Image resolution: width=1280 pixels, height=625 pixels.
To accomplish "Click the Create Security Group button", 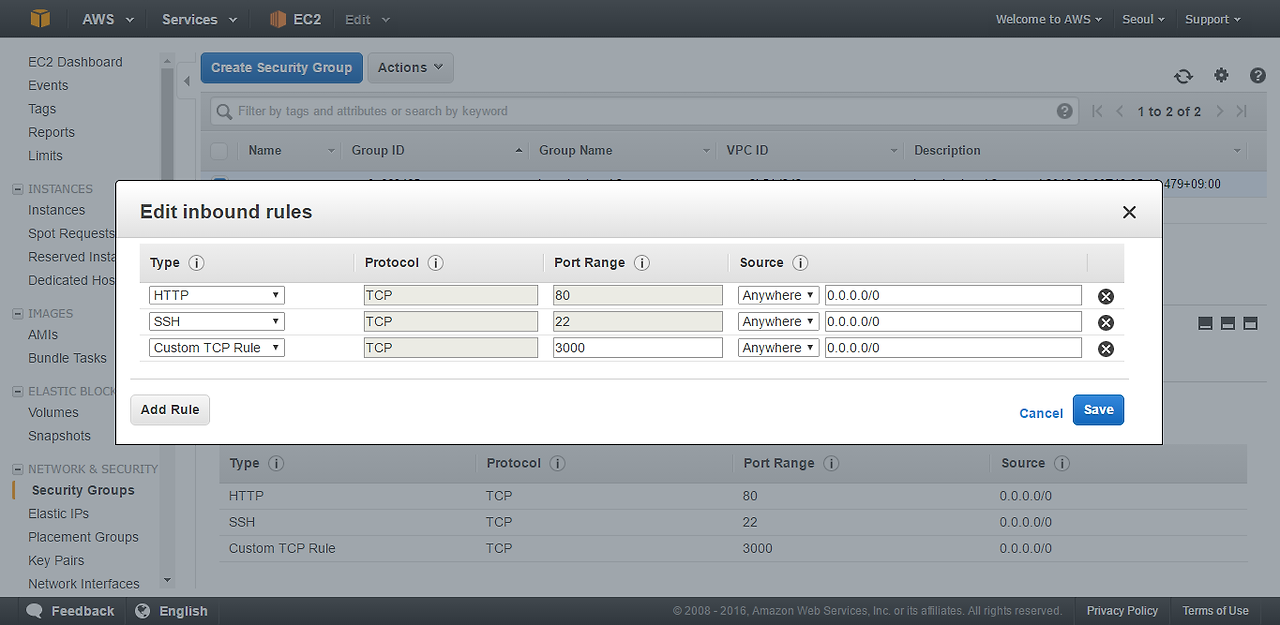I will click(x=282, y=68).
